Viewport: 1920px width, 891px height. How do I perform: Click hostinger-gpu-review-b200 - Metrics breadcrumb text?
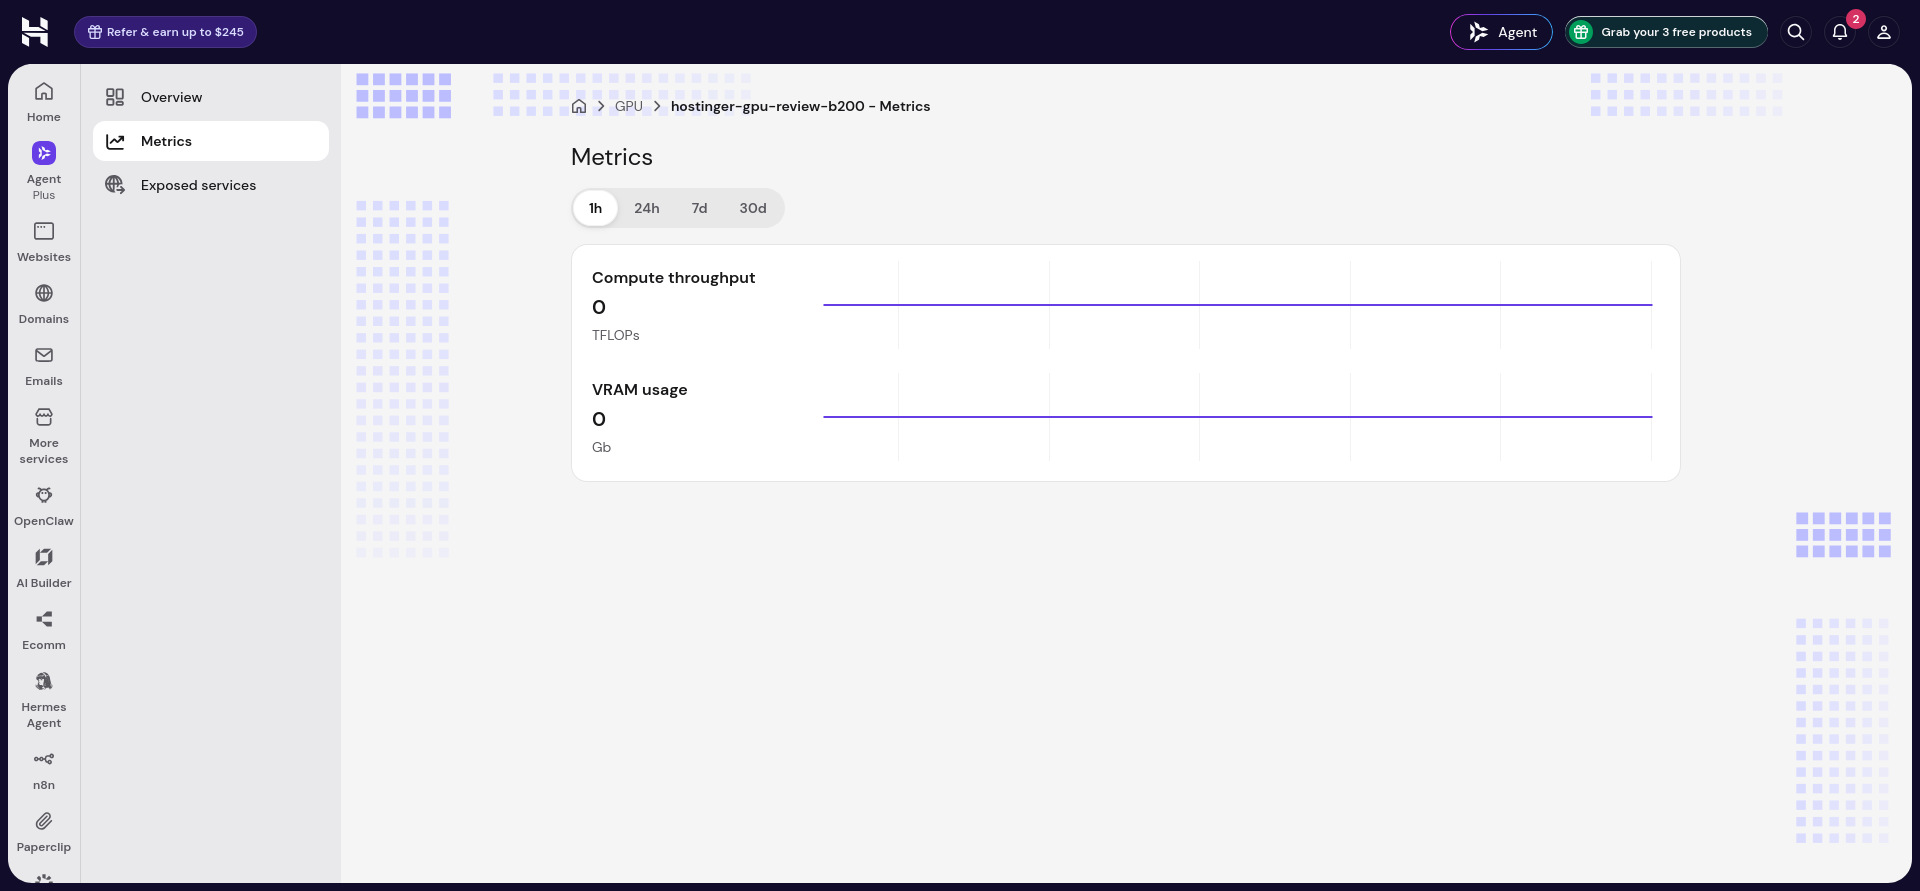pos(800,106)
